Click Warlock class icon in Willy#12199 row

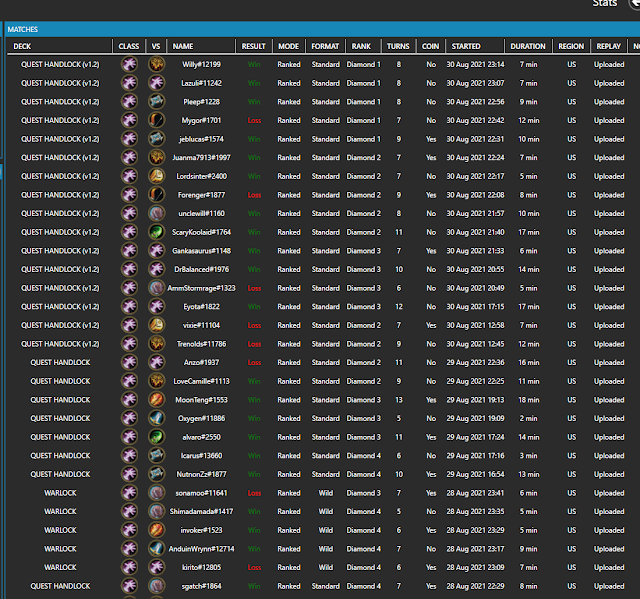[129, 64]
